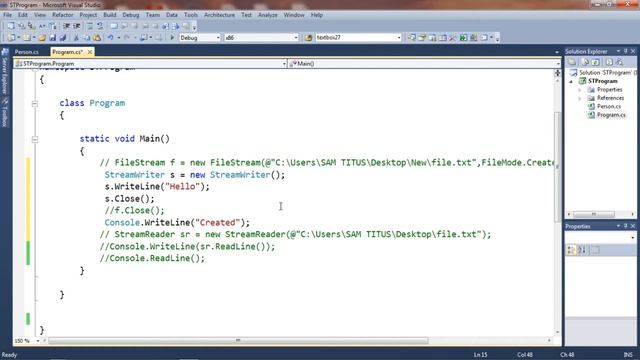640x360 pixels.
Task: Click View Class Diagram icon in Solution Explorer
Action: pos(620,62)
